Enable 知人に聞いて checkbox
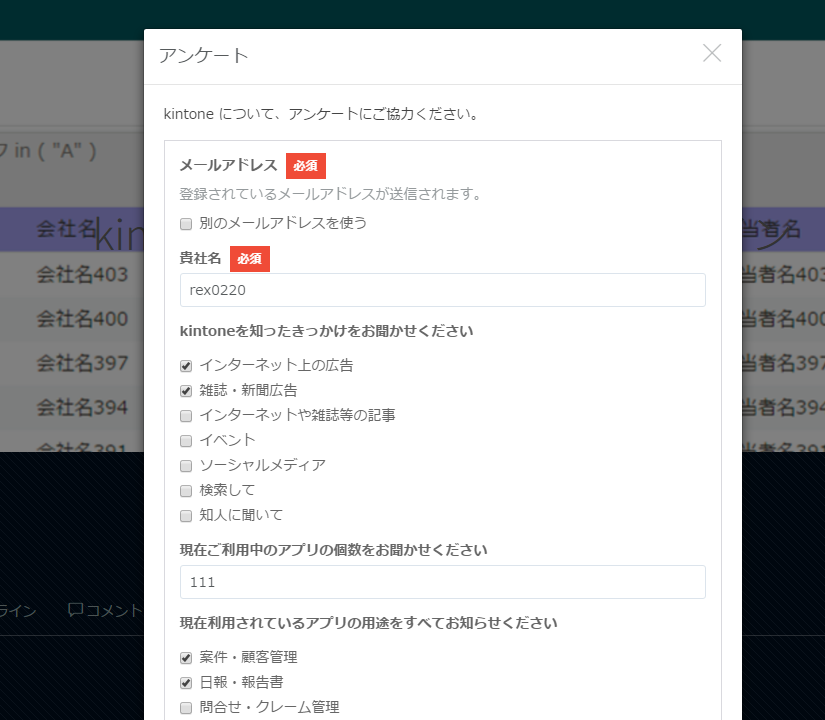 coord(186,516)
